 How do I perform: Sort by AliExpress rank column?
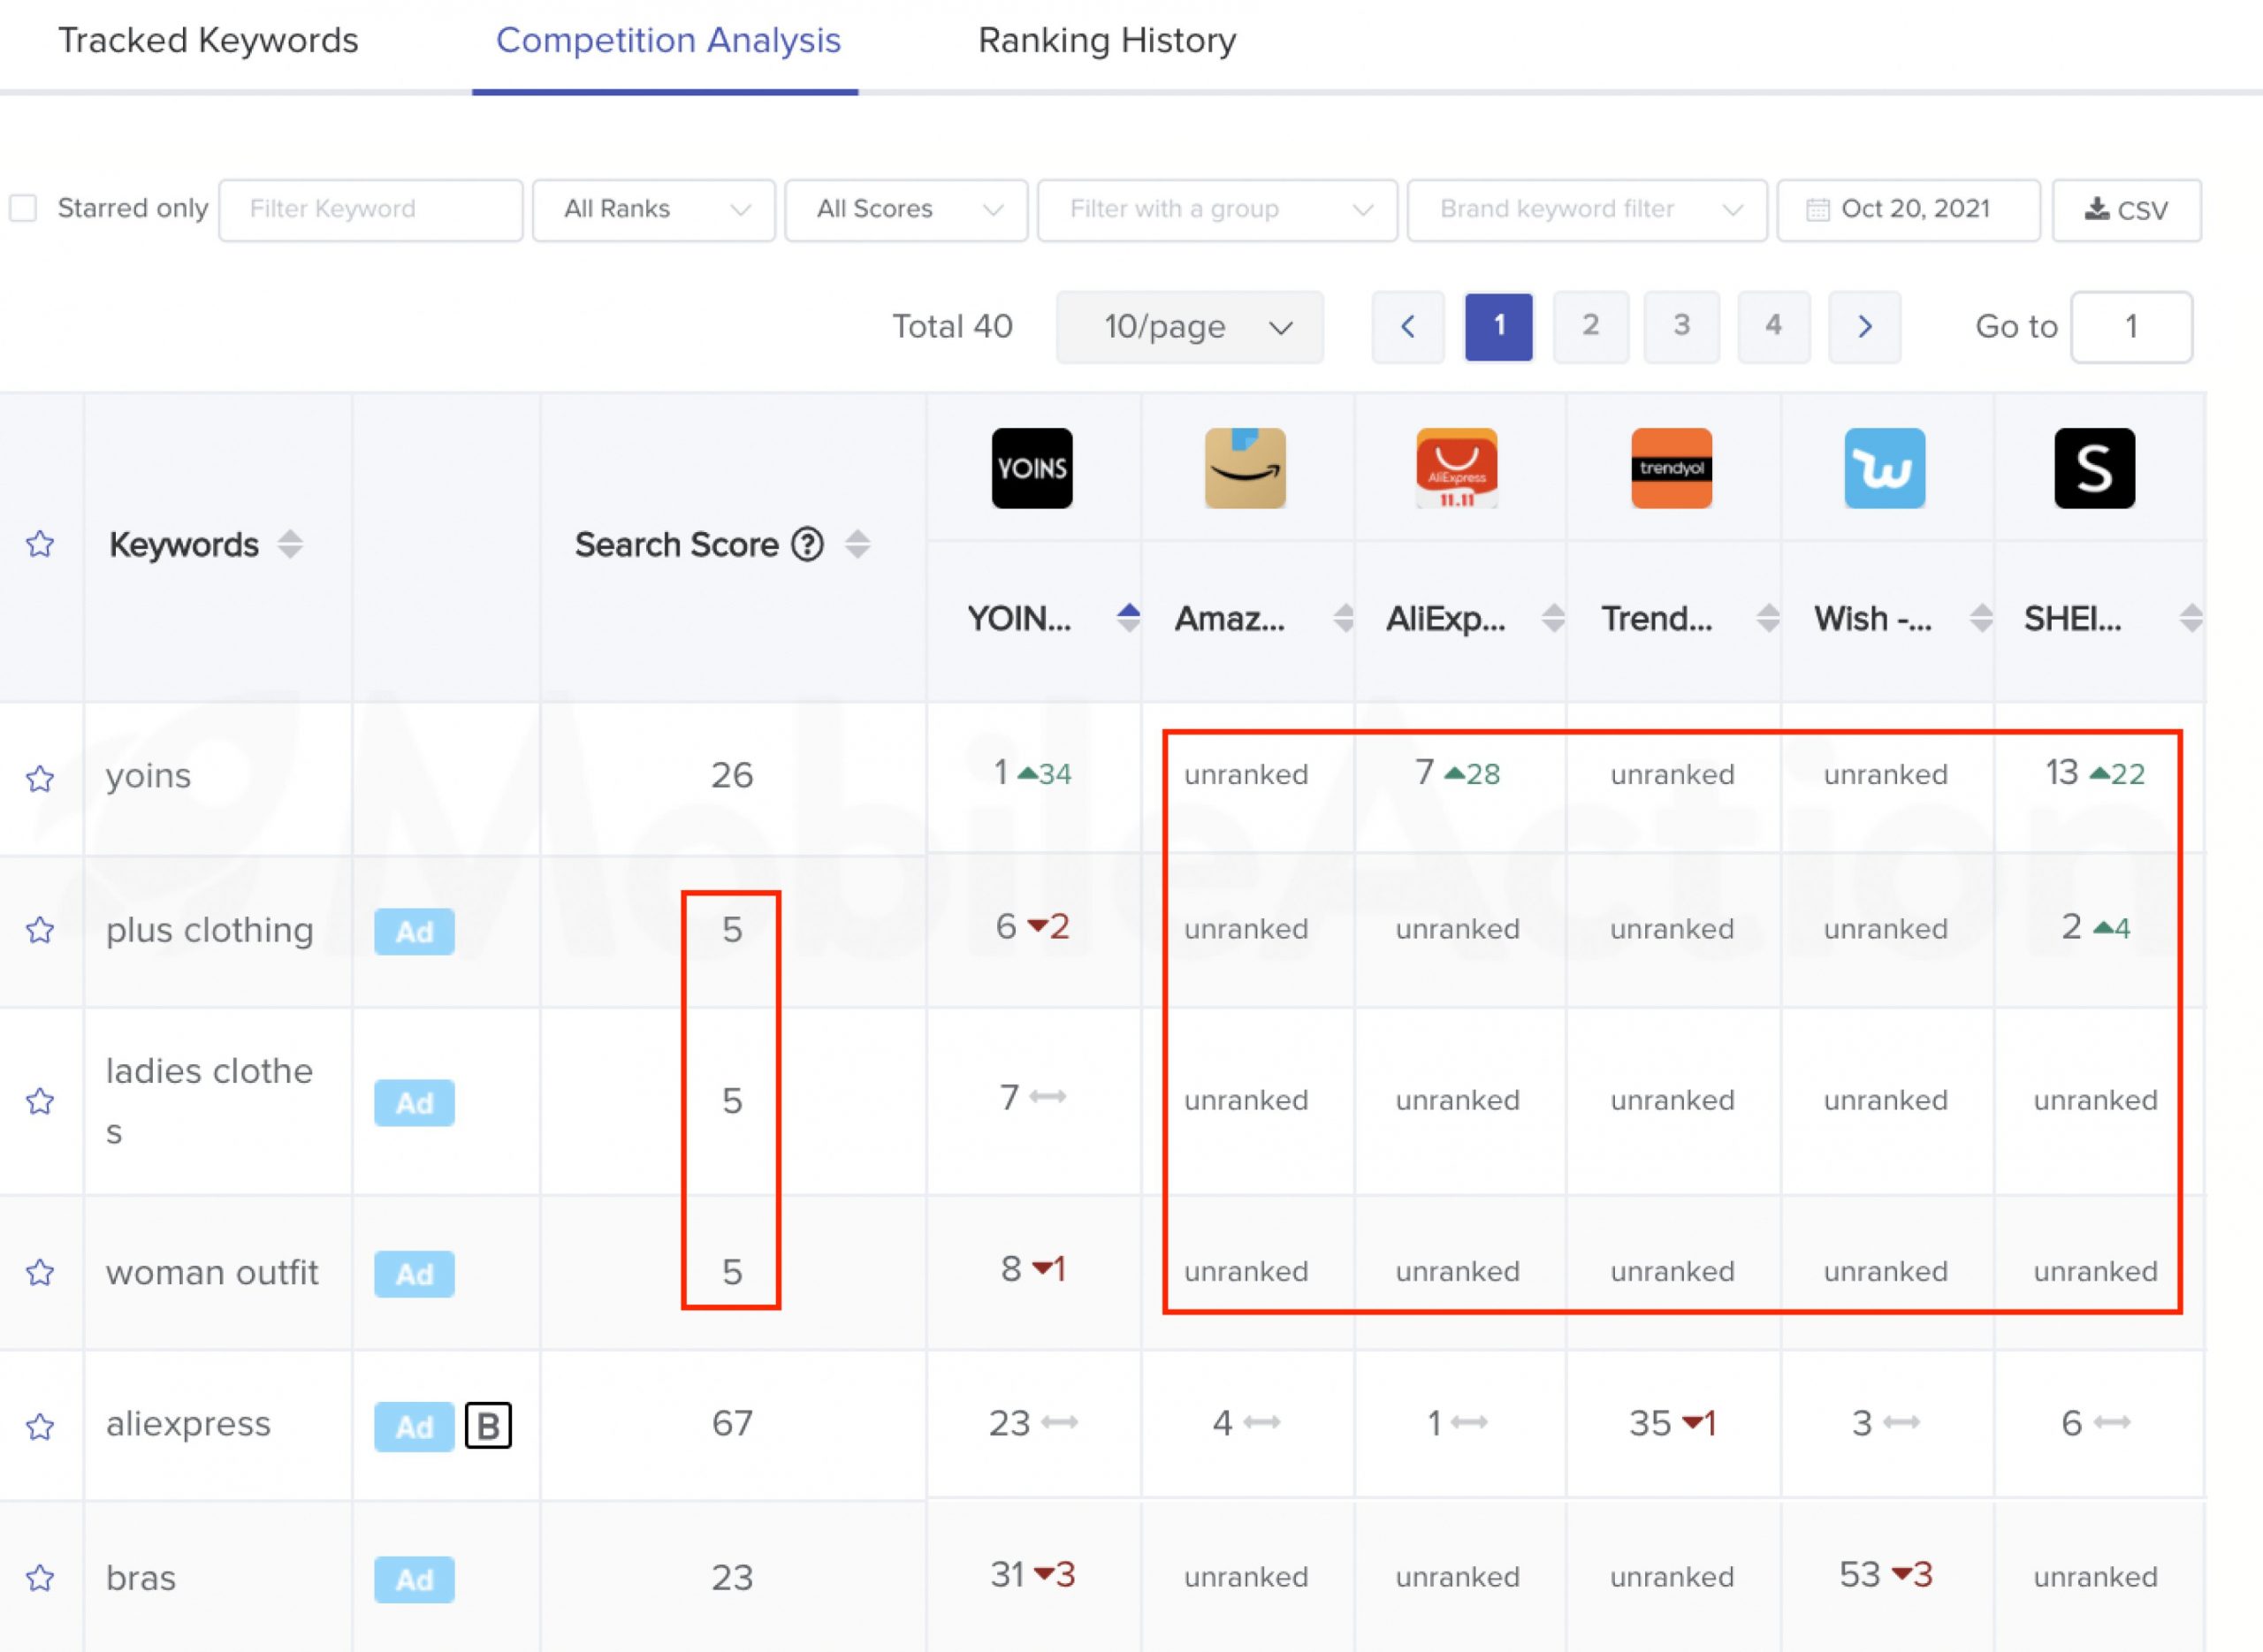(x=1553, y=619)
